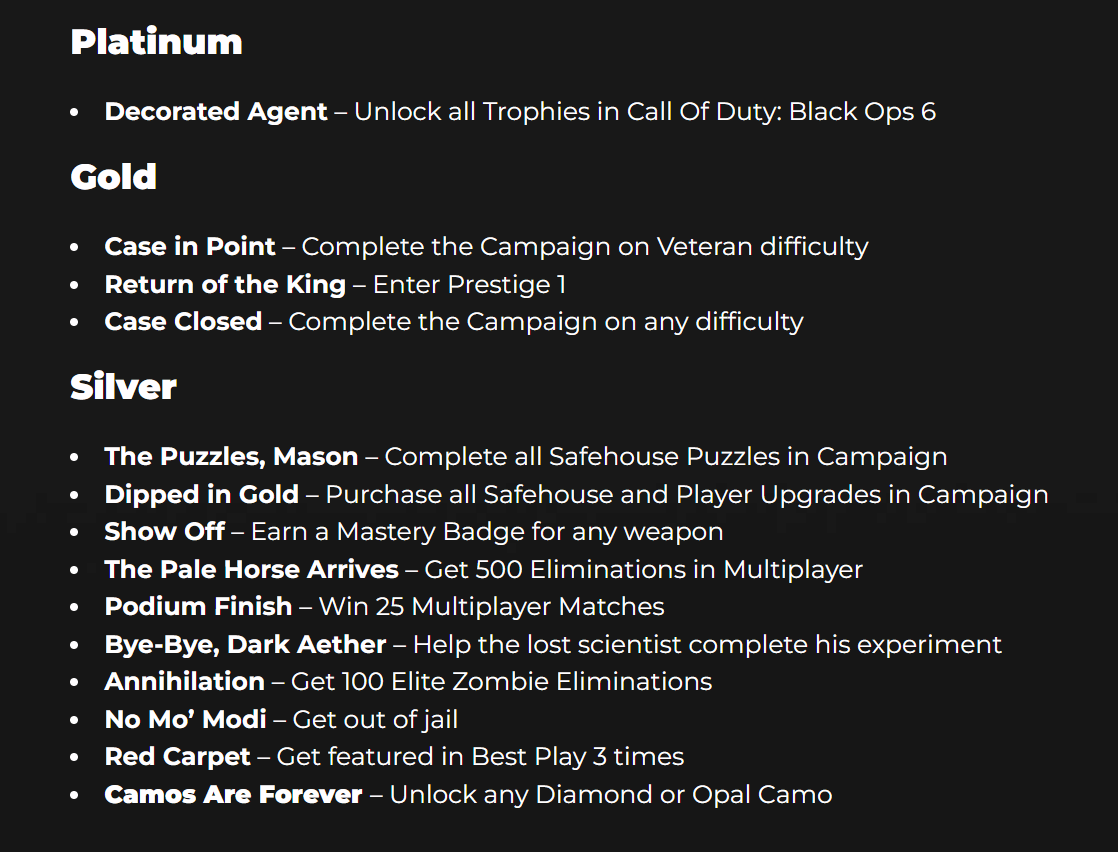The width and height of the screenshot is (1118, 852).
Task: Select the Podium Finish trophy name
Action: click(x=198, y=607)
